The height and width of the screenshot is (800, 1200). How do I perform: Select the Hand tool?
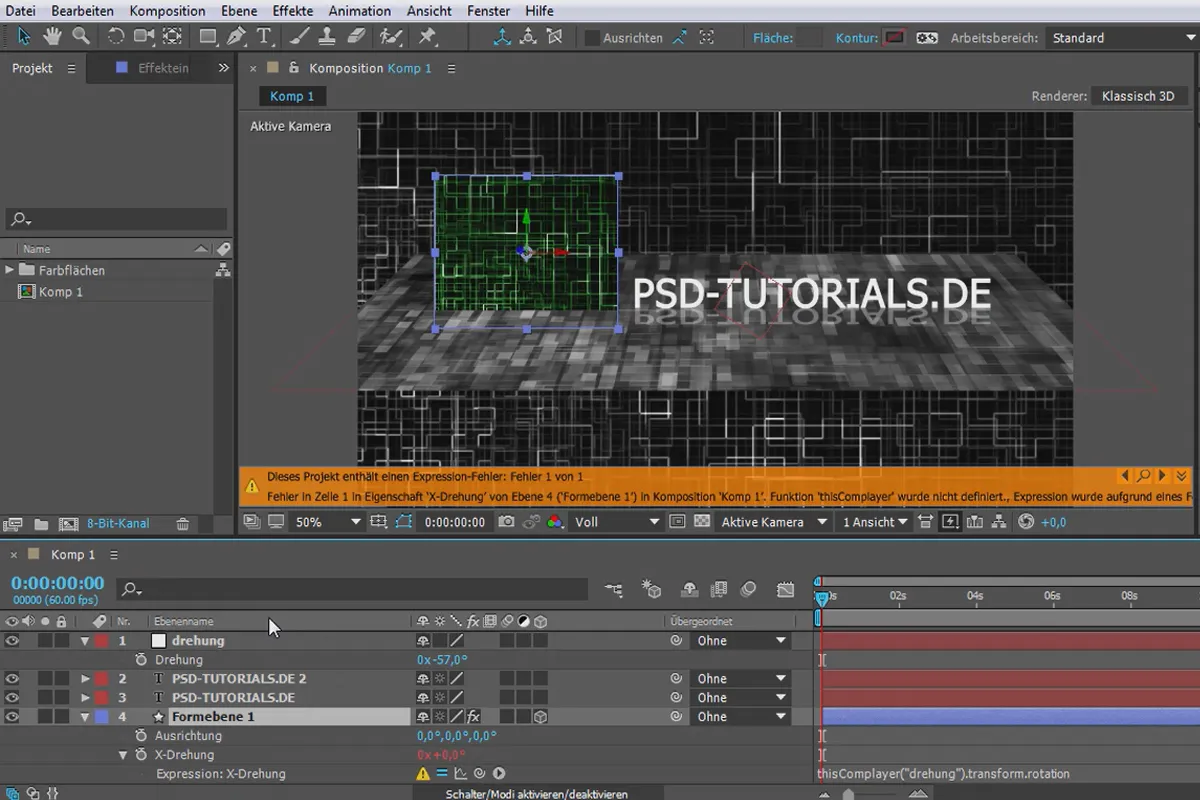[52, 37]
